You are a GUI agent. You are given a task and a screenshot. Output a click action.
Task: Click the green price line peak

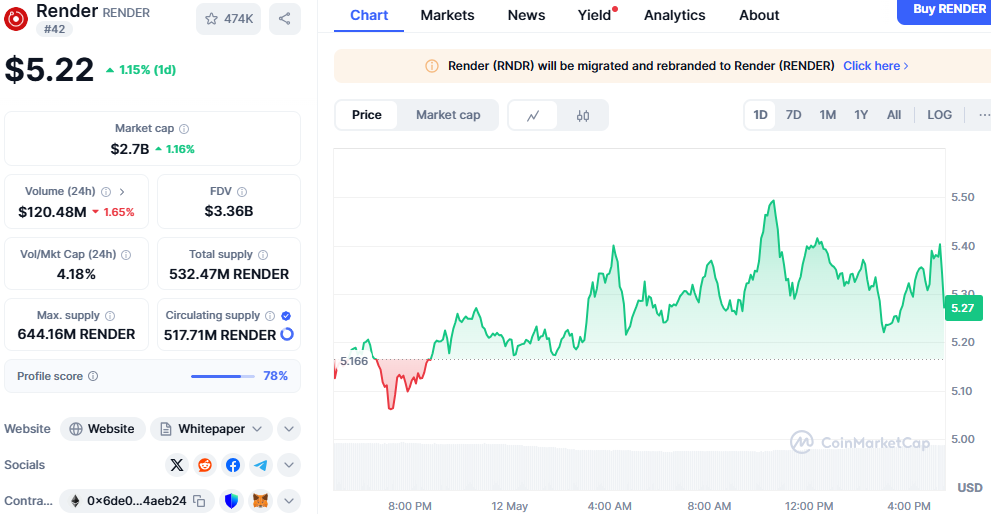[772, 202]
